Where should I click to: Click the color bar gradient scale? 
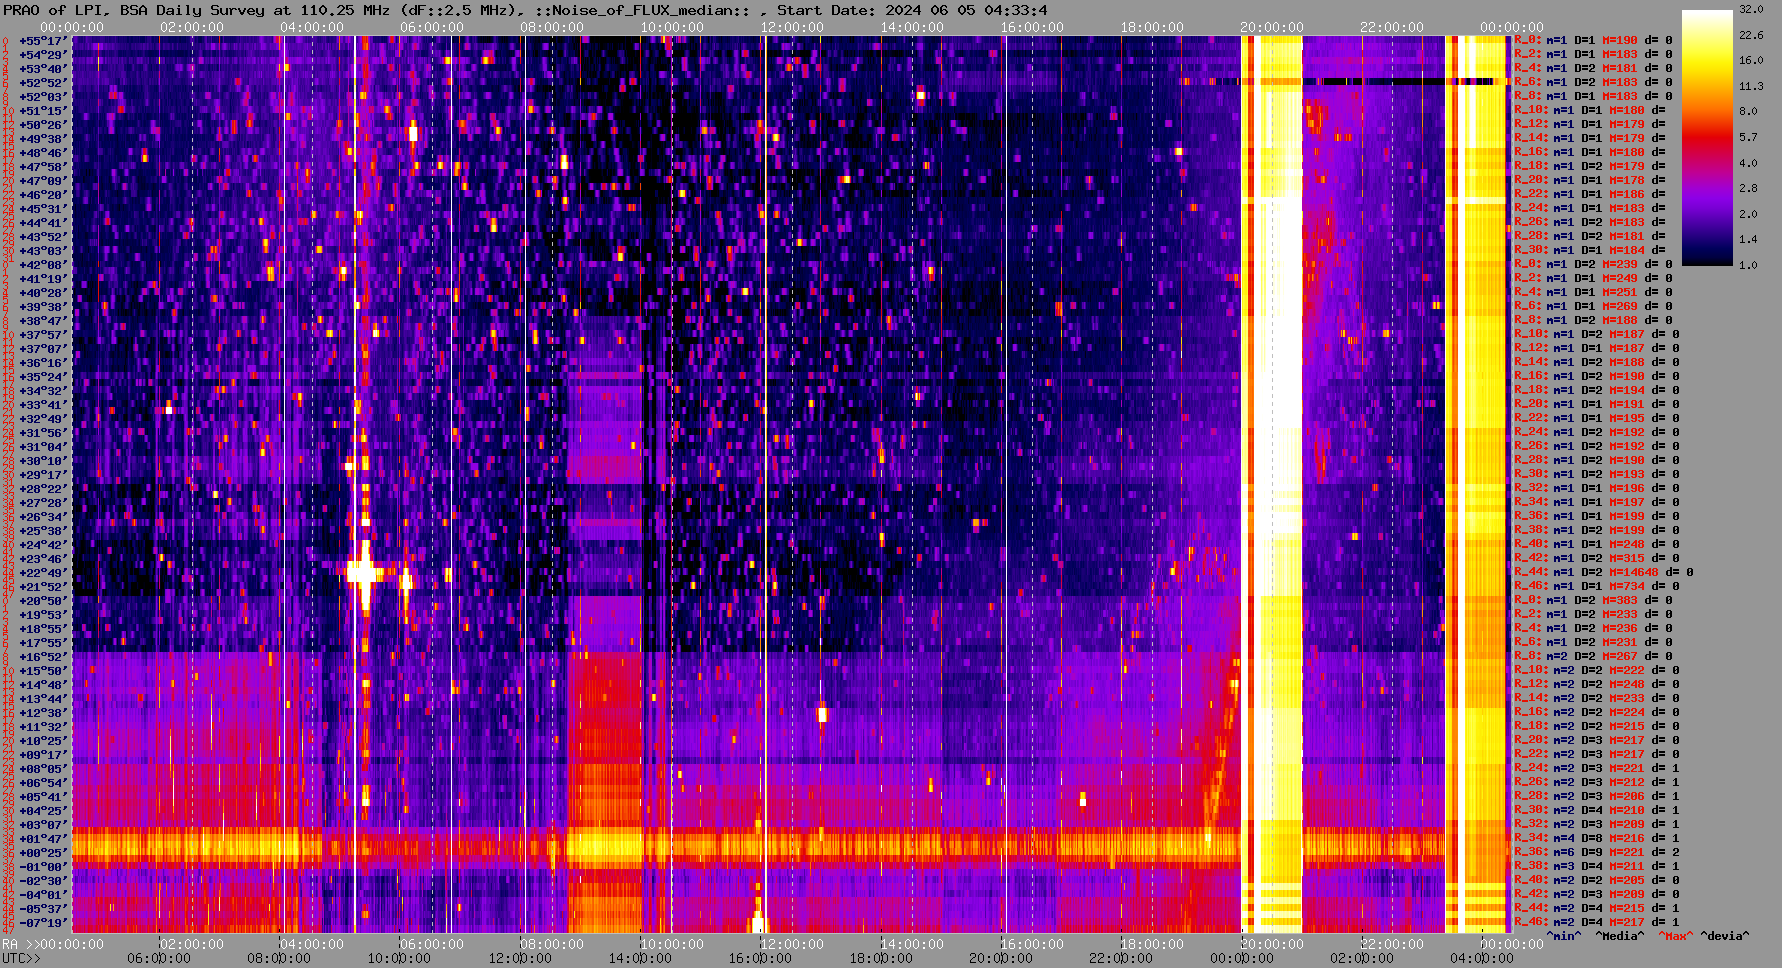pyautogui.click(x=1707, y=137)
